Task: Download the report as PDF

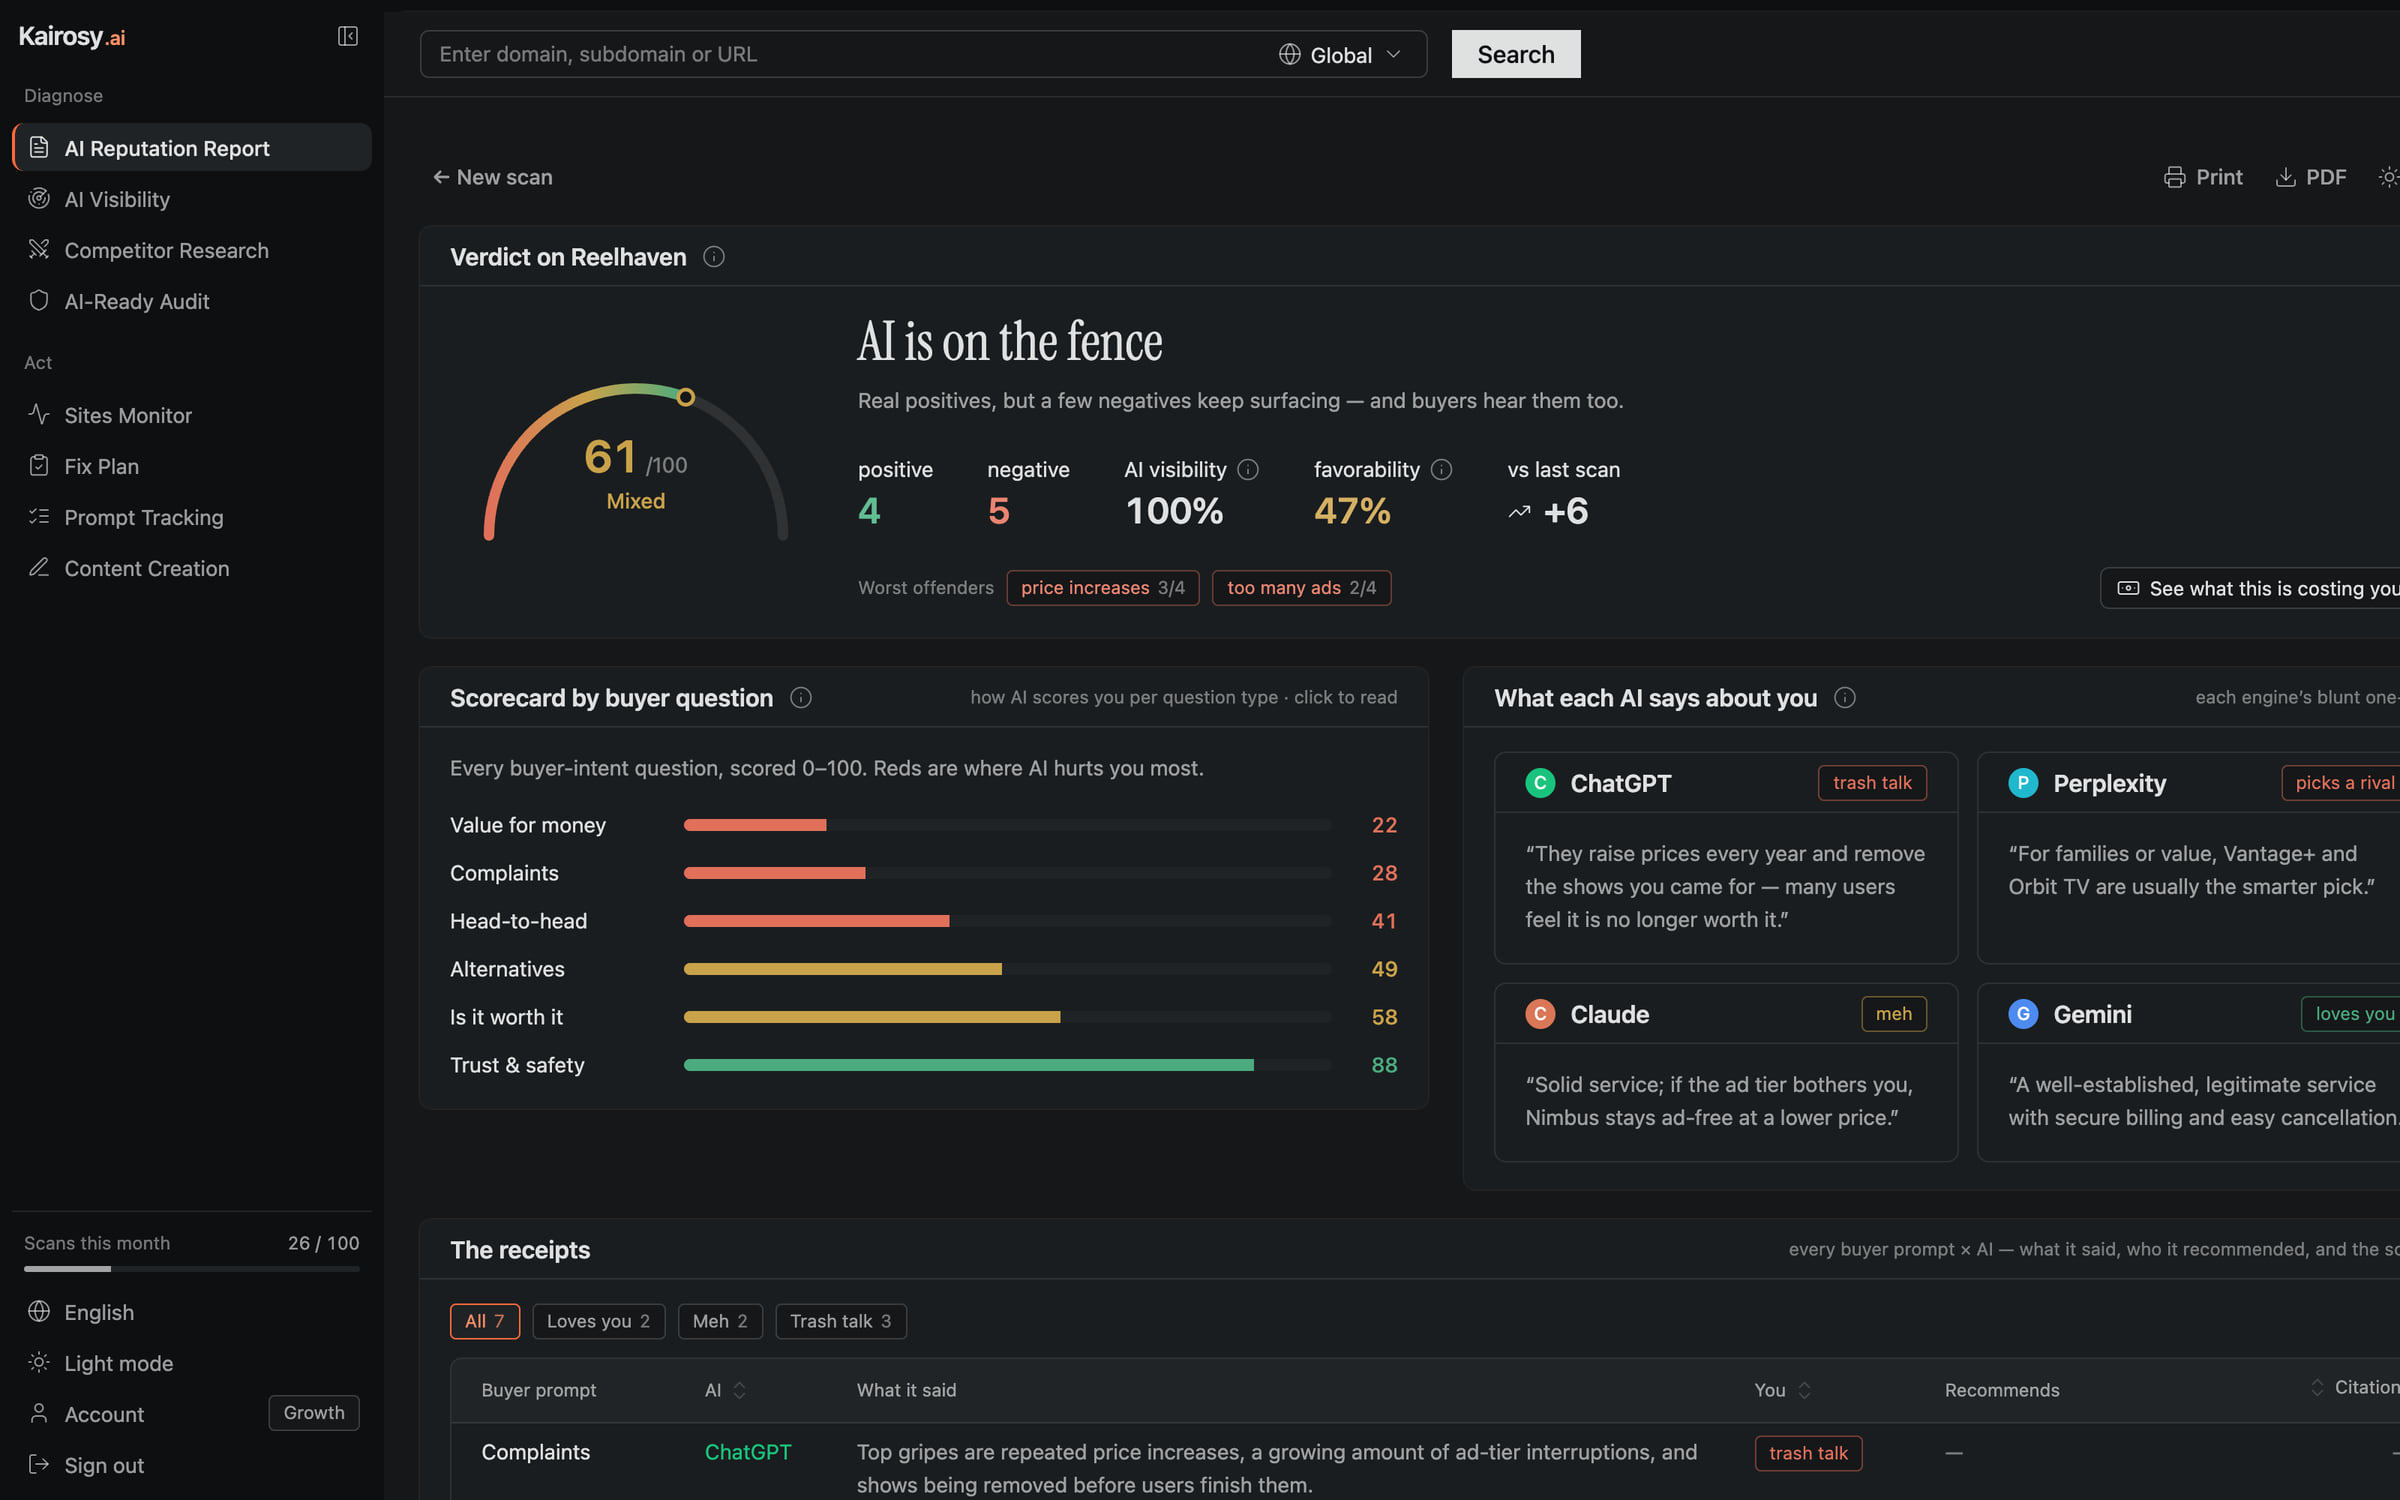Action: (x=2311, y=177)
